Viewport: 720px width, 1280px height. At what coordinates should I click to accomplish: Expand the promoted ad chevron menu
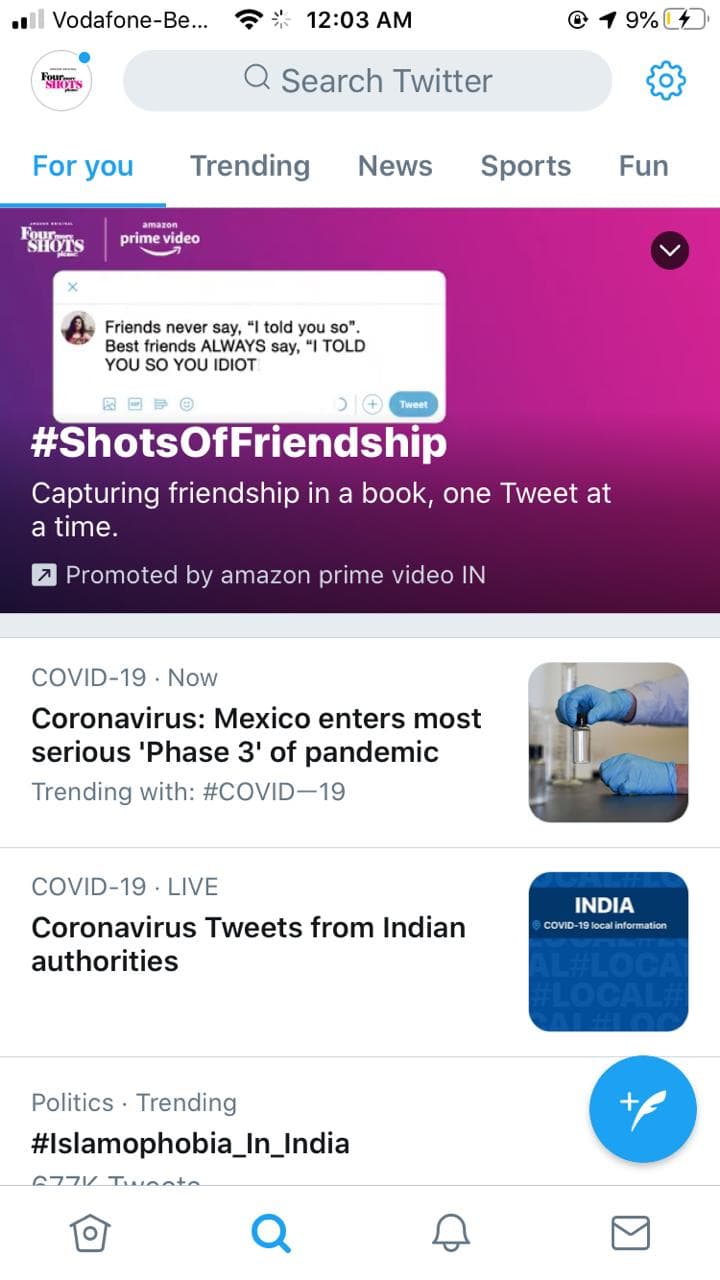tap(670, 251)
